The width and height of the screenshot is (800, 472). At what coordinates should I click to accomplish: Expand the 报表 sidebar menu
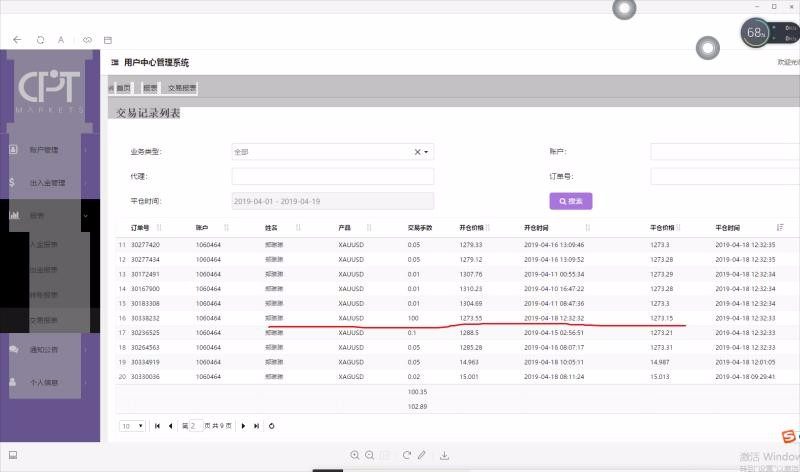point(50,215)
